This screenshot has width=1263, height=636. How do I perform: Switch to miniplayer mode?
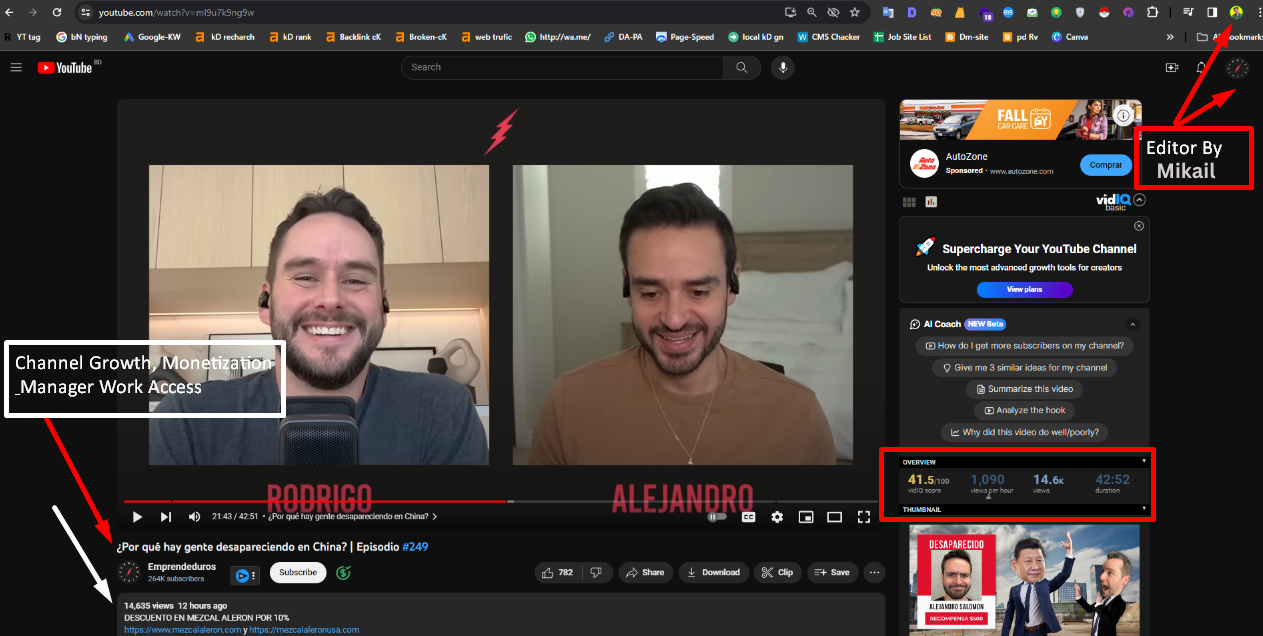click(x=806, y=517)
